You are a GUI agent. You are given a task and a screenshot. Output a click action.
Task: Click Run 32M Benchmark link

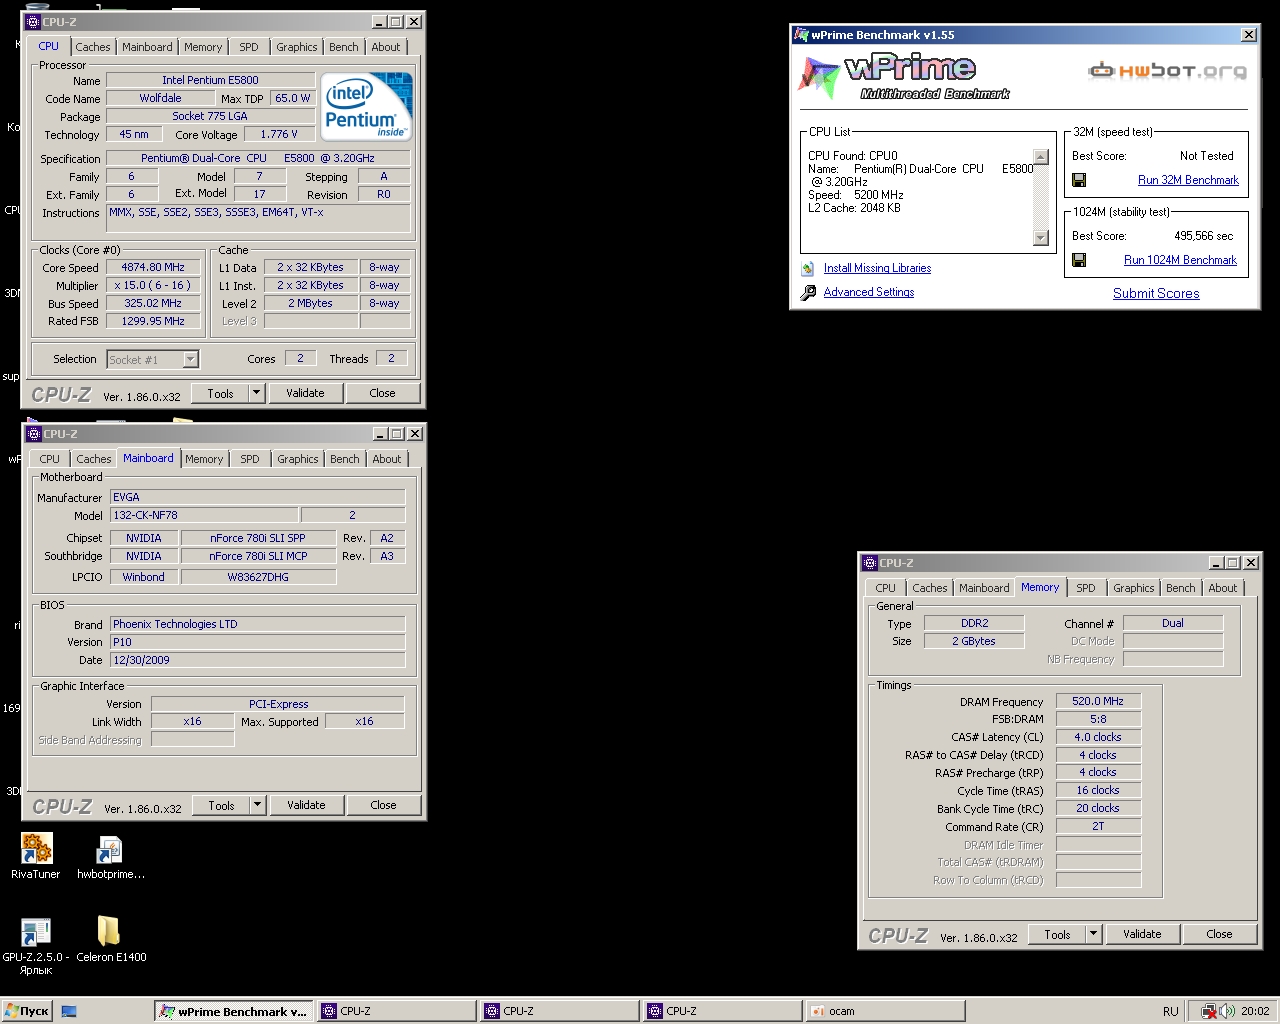coord(1188,180)
